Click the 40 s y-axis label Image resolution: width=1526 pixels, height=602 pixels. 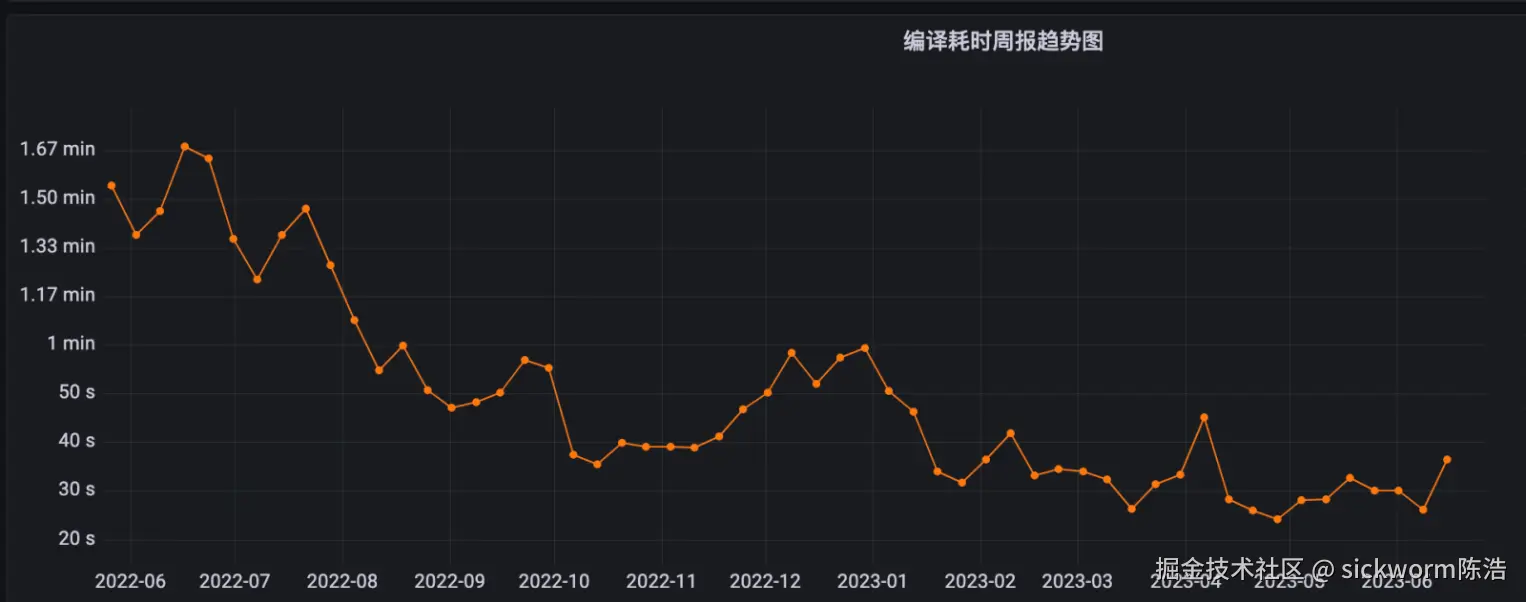tap(77, 441)
